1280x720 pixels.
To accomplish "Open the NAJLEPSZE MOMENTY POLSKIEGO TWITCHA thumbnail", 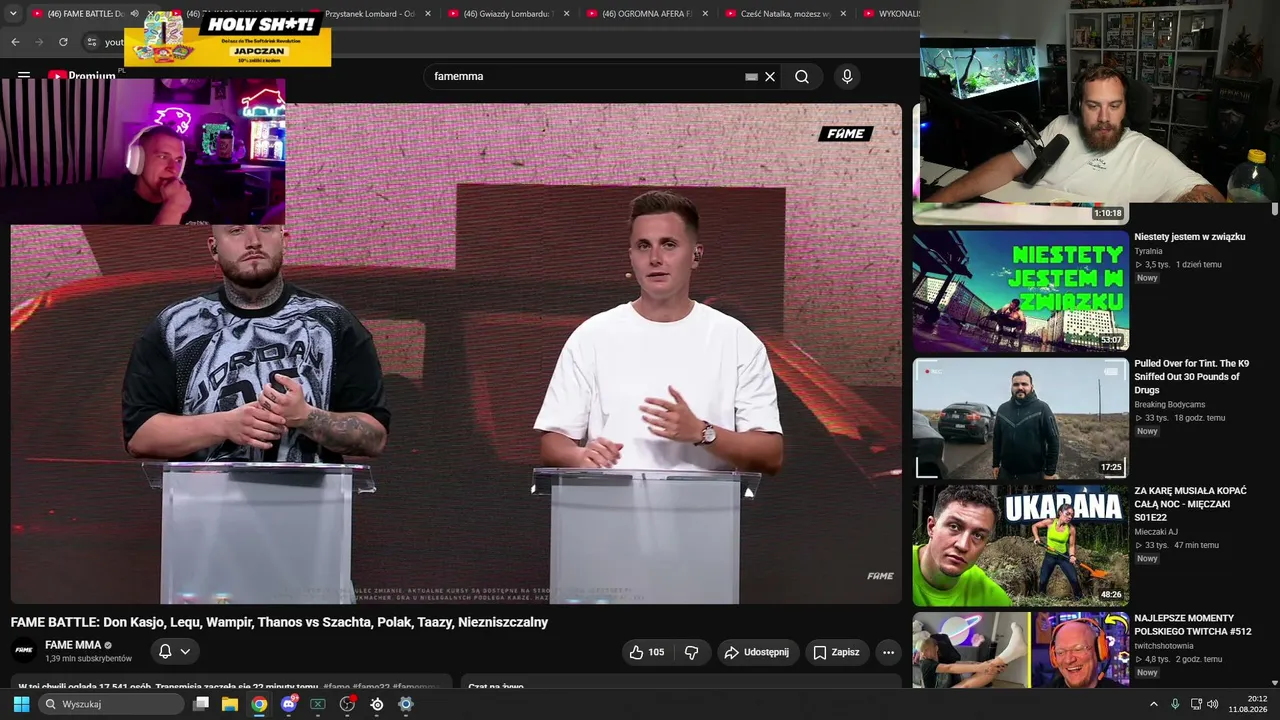I will [x=1021, y=650].
